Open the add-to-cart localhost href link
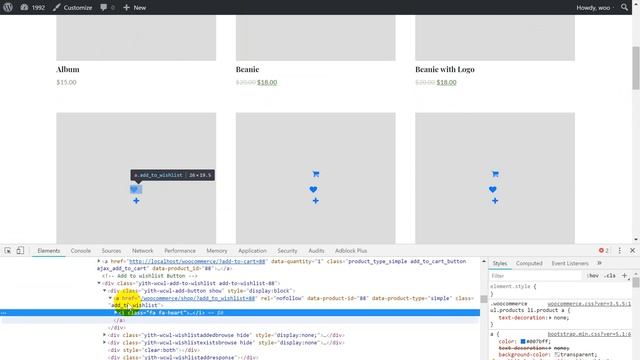640x360 pixels. click(198, 261)
